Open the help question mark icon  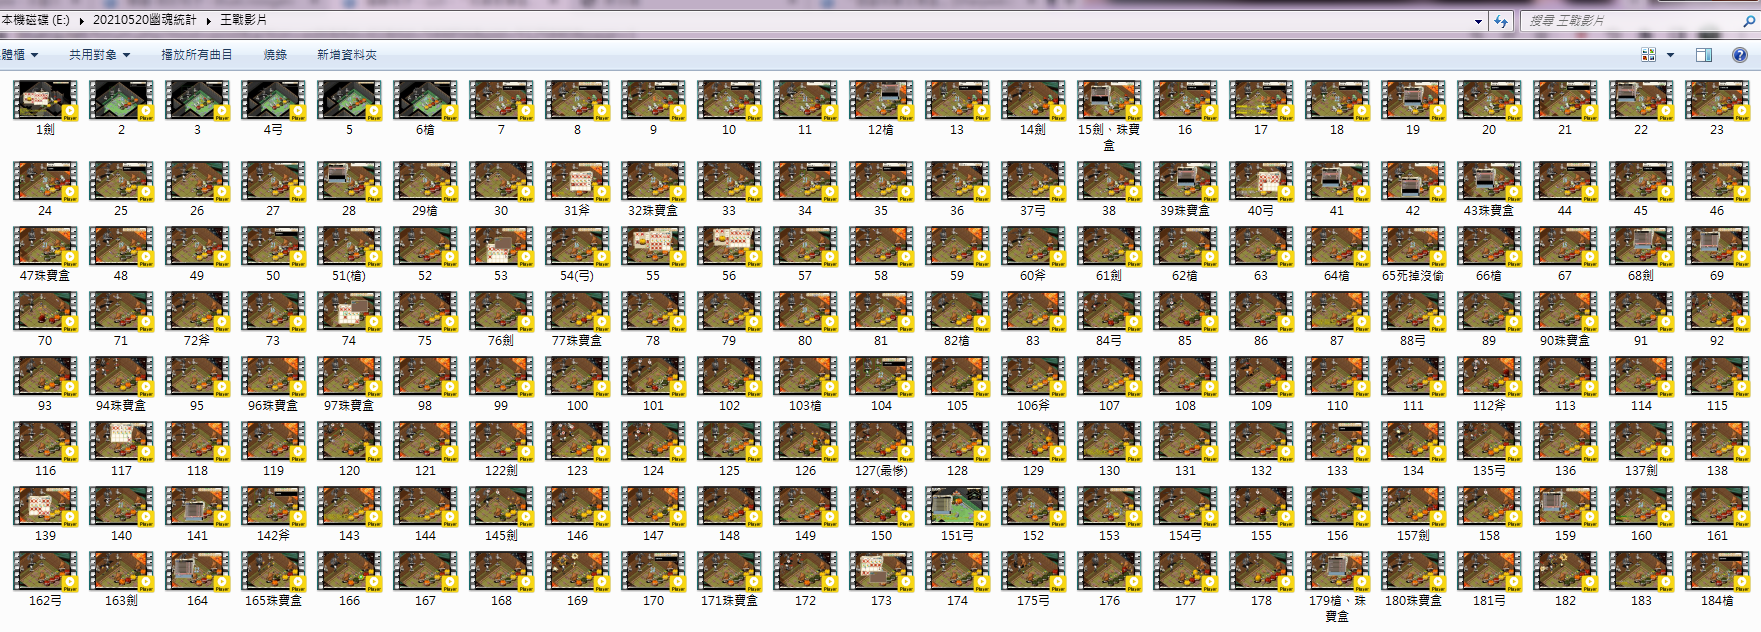pos(1739,55)
